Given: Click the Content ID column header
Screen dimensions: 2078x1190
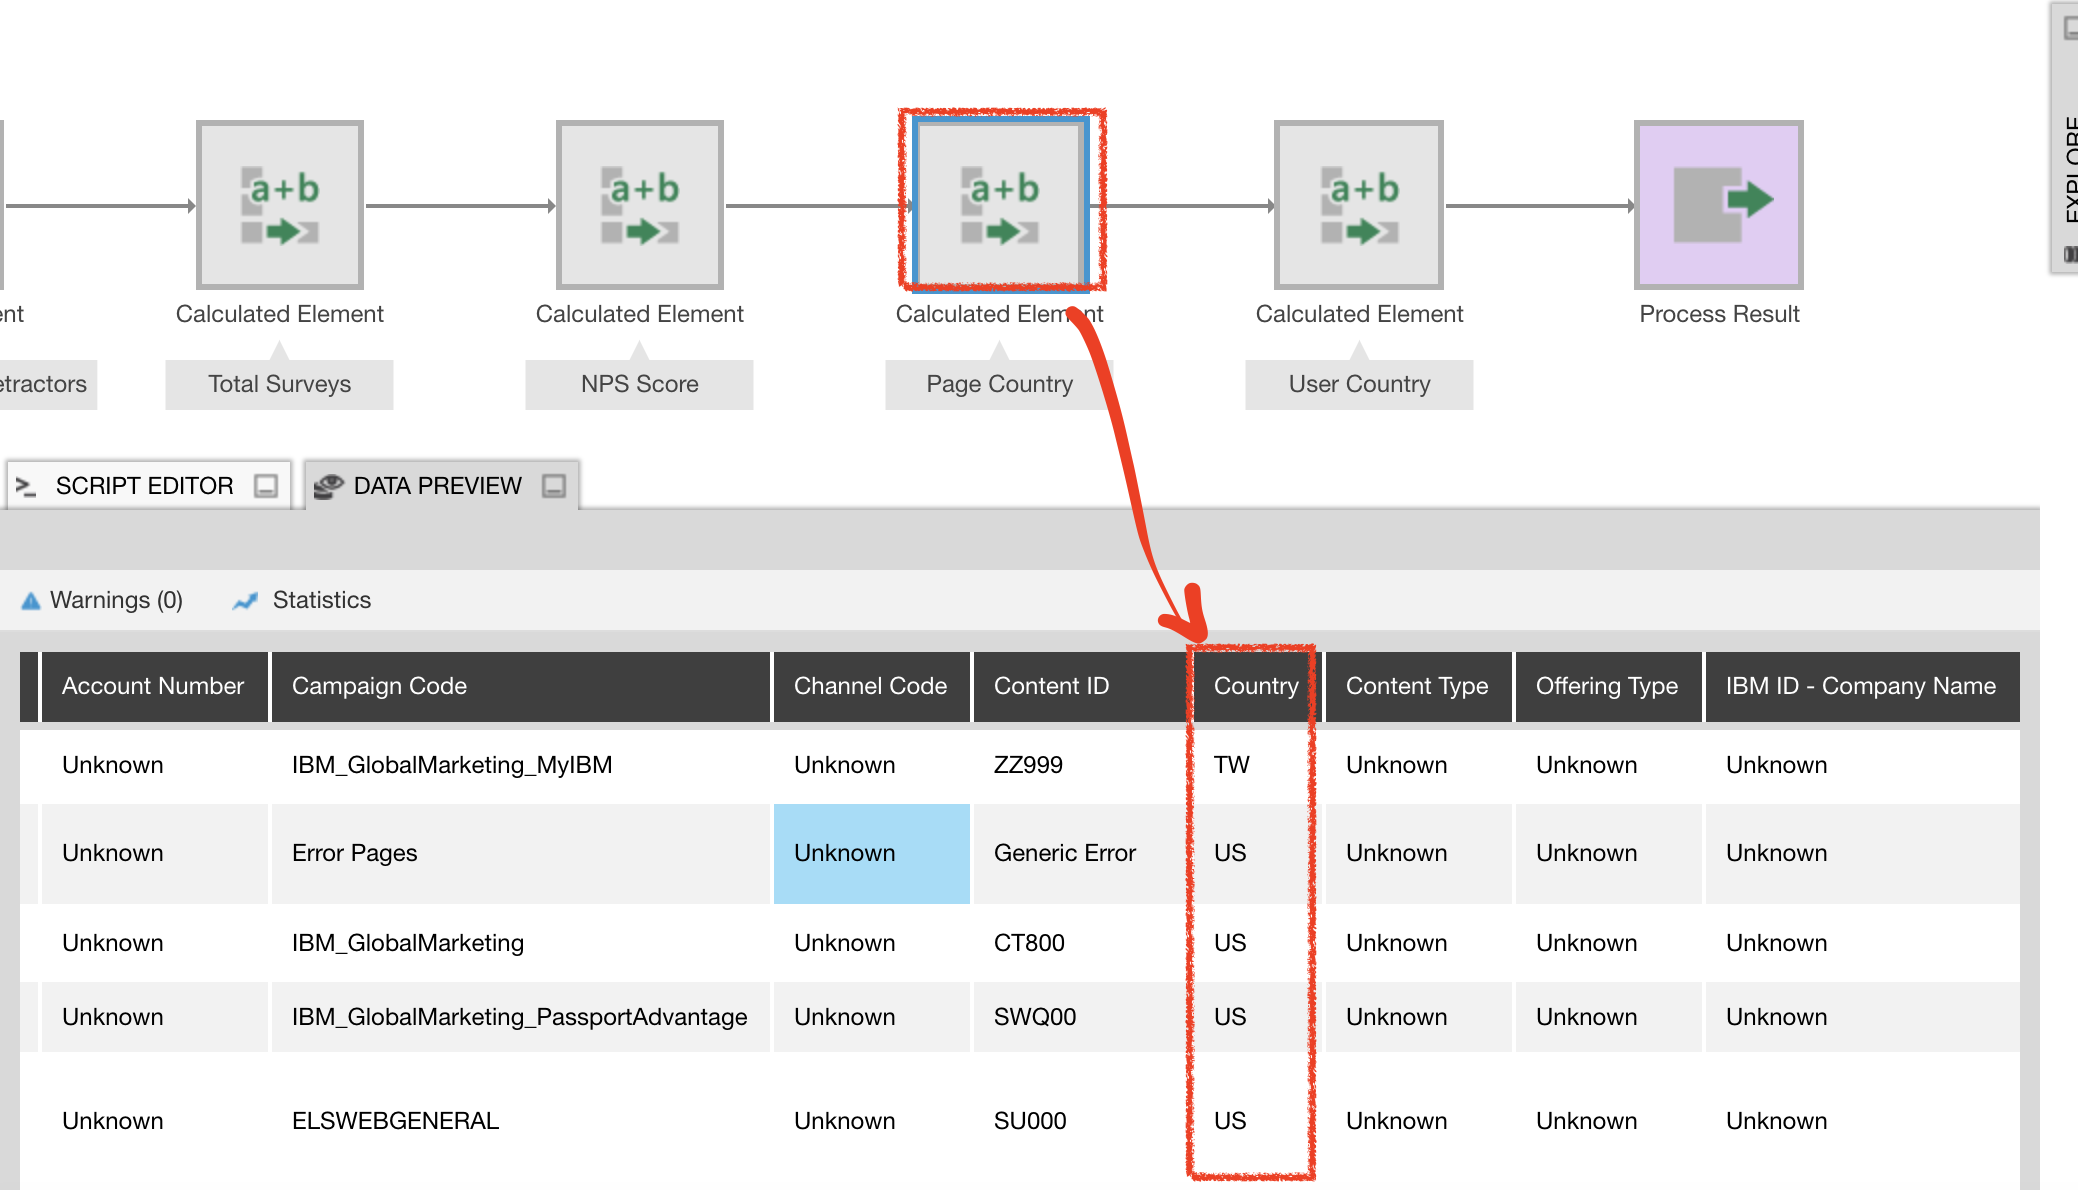Looking at the screenshot, I should (x=1081, y=686).
